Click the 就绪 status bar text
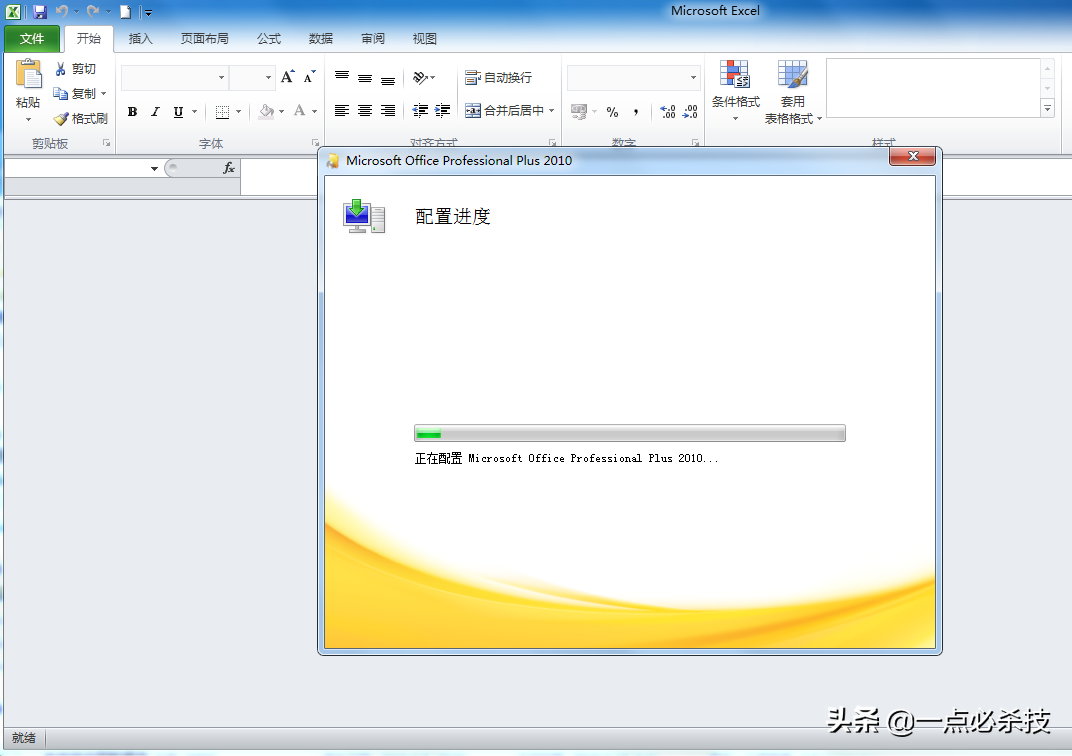 pos(24,738)
